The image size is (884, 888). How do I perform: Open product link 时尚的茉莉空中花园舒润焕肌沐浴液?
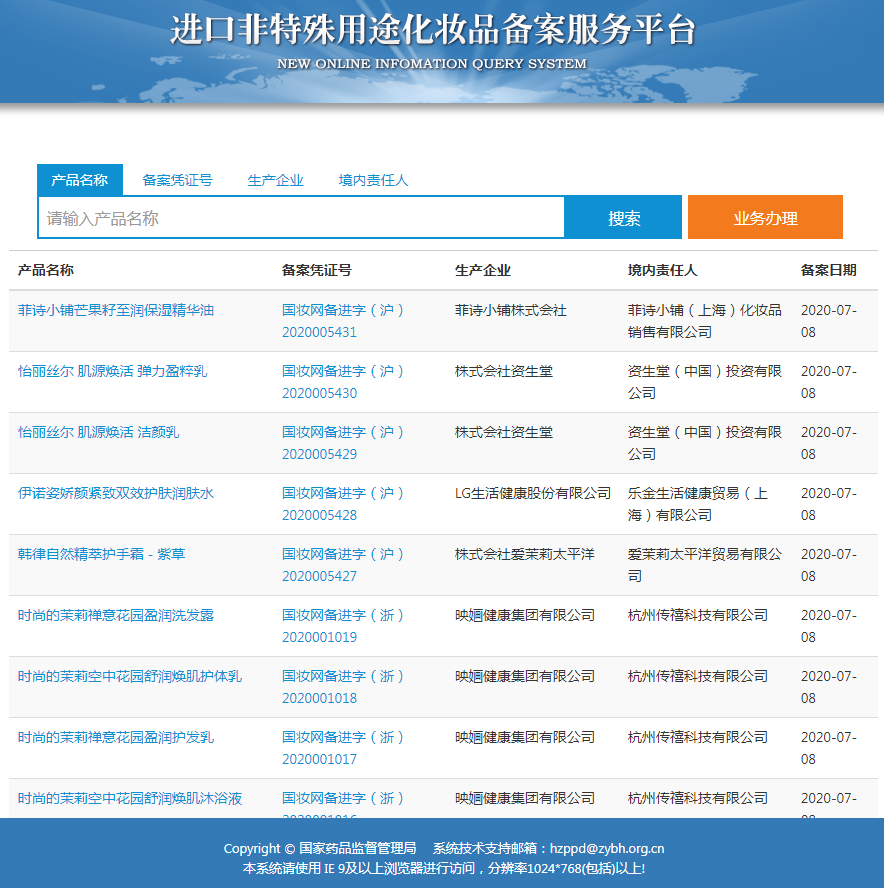(x=130, y=799)
